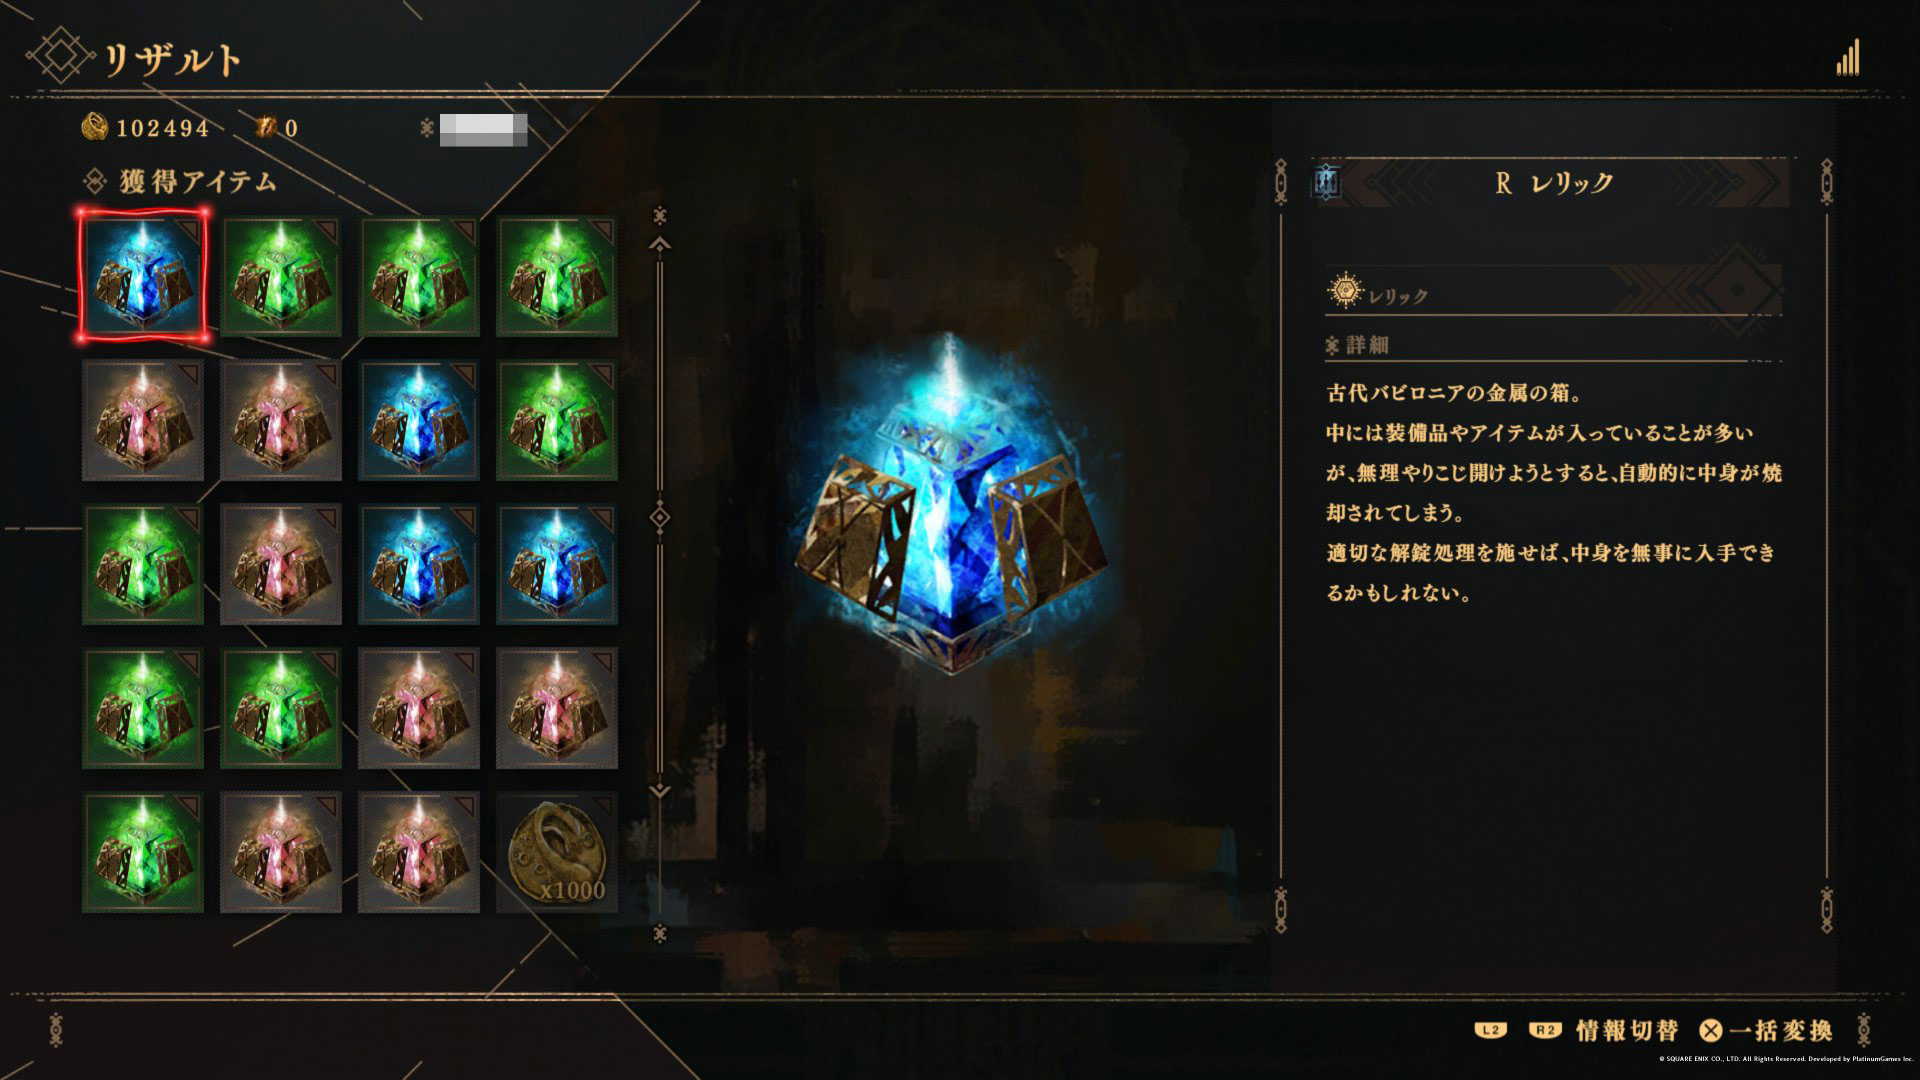Click the diamond scrollbar handle in item list
Viewport: 1920px width, 1080px height.
click(659, 517)
